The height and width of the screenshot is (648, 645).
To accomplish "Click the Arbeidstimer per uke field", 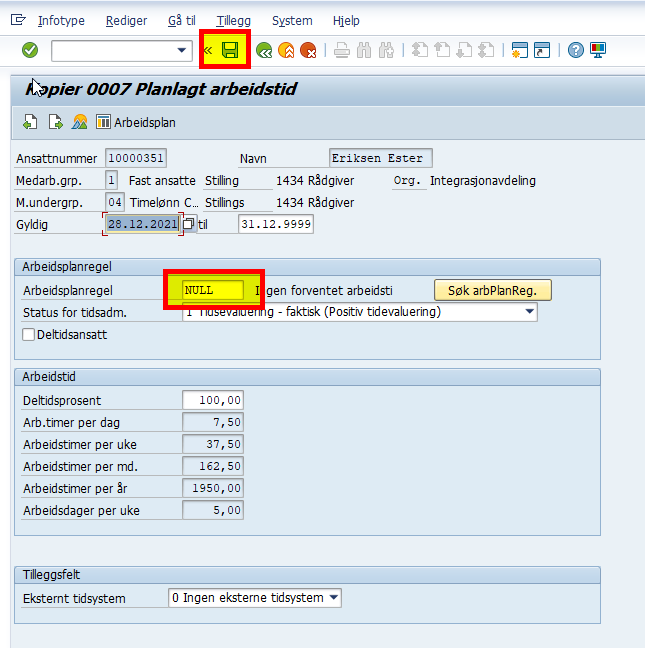I will tap(213, 444).
